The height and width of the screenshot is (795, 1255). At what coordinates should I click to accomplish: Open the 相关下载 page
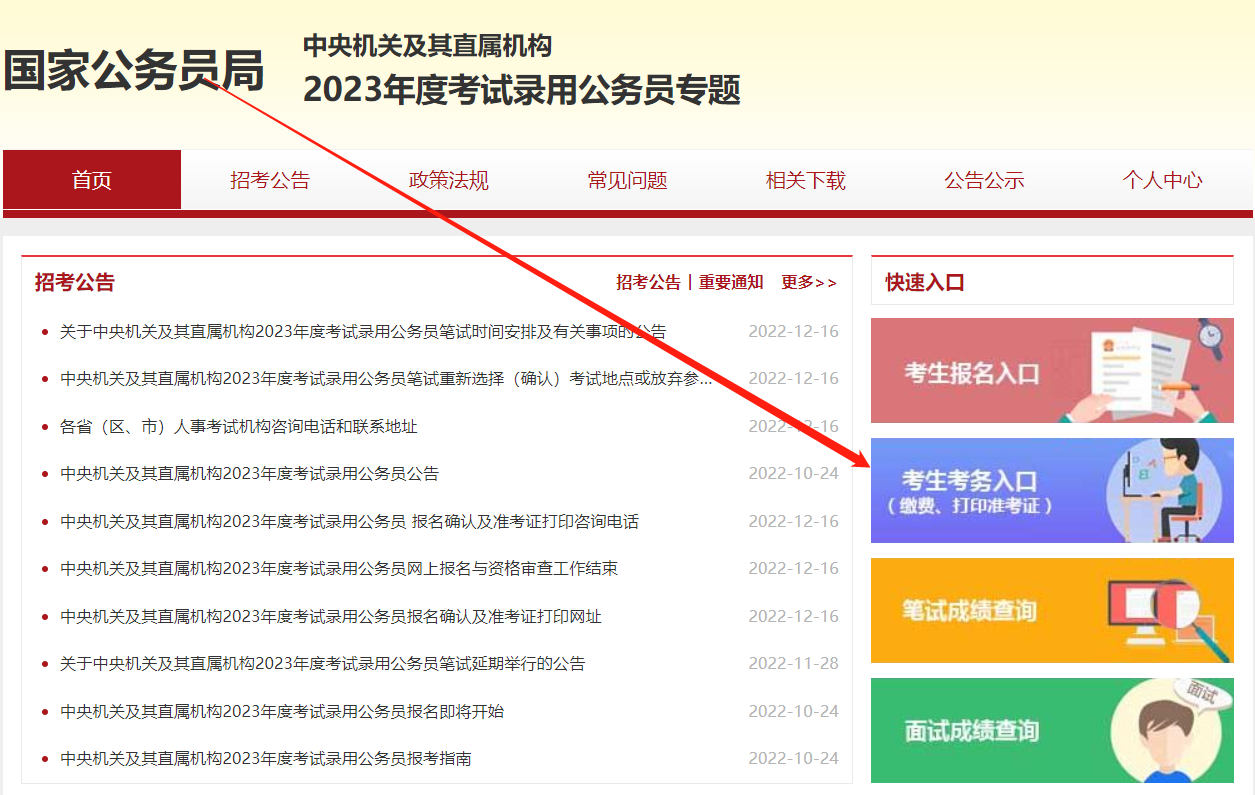(x=805, y=179)
